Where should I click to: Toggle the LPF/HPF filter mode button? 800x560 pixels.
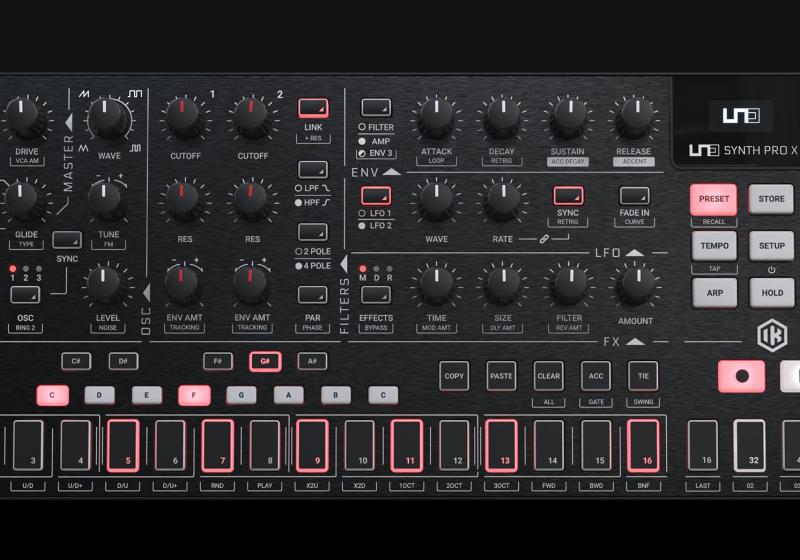point(313,170)
